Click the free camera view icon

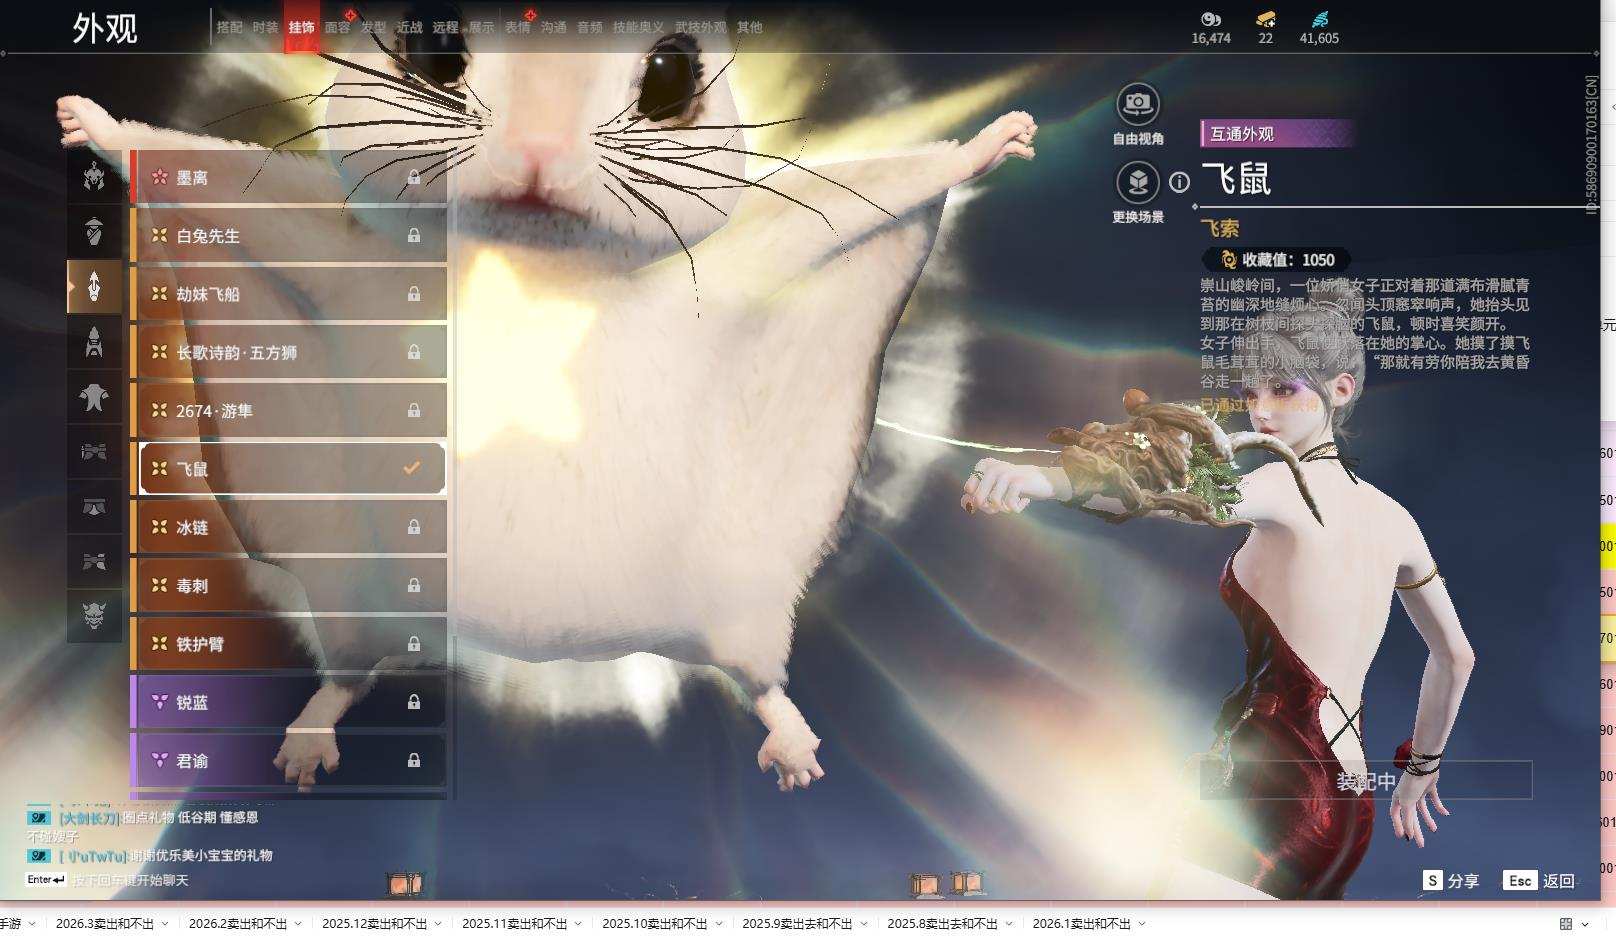coord(1137,104)
